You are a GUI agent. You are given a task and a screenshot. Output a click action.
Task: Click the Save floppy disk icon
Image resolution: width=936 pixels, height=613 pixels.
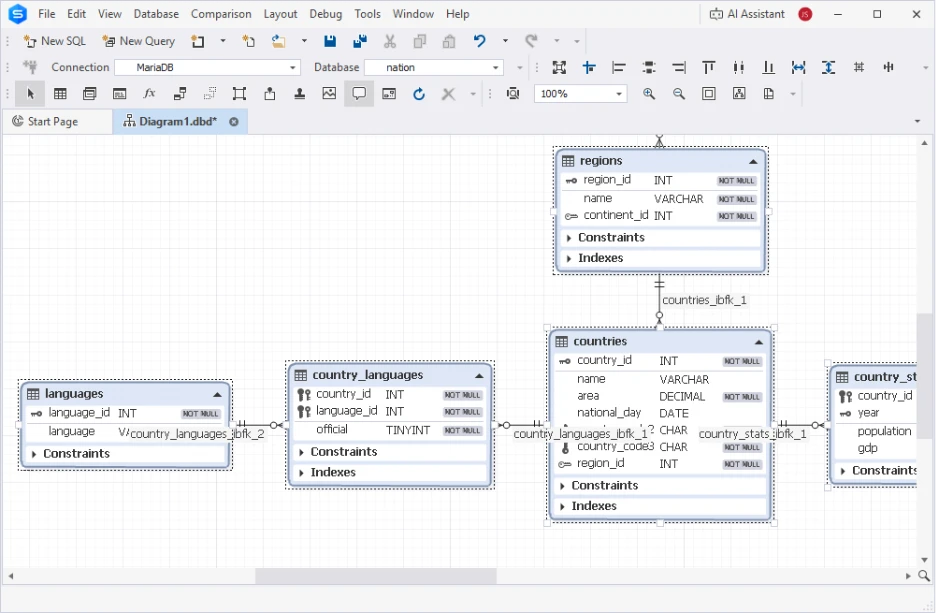pyautogui.click(x=330, y=41)
